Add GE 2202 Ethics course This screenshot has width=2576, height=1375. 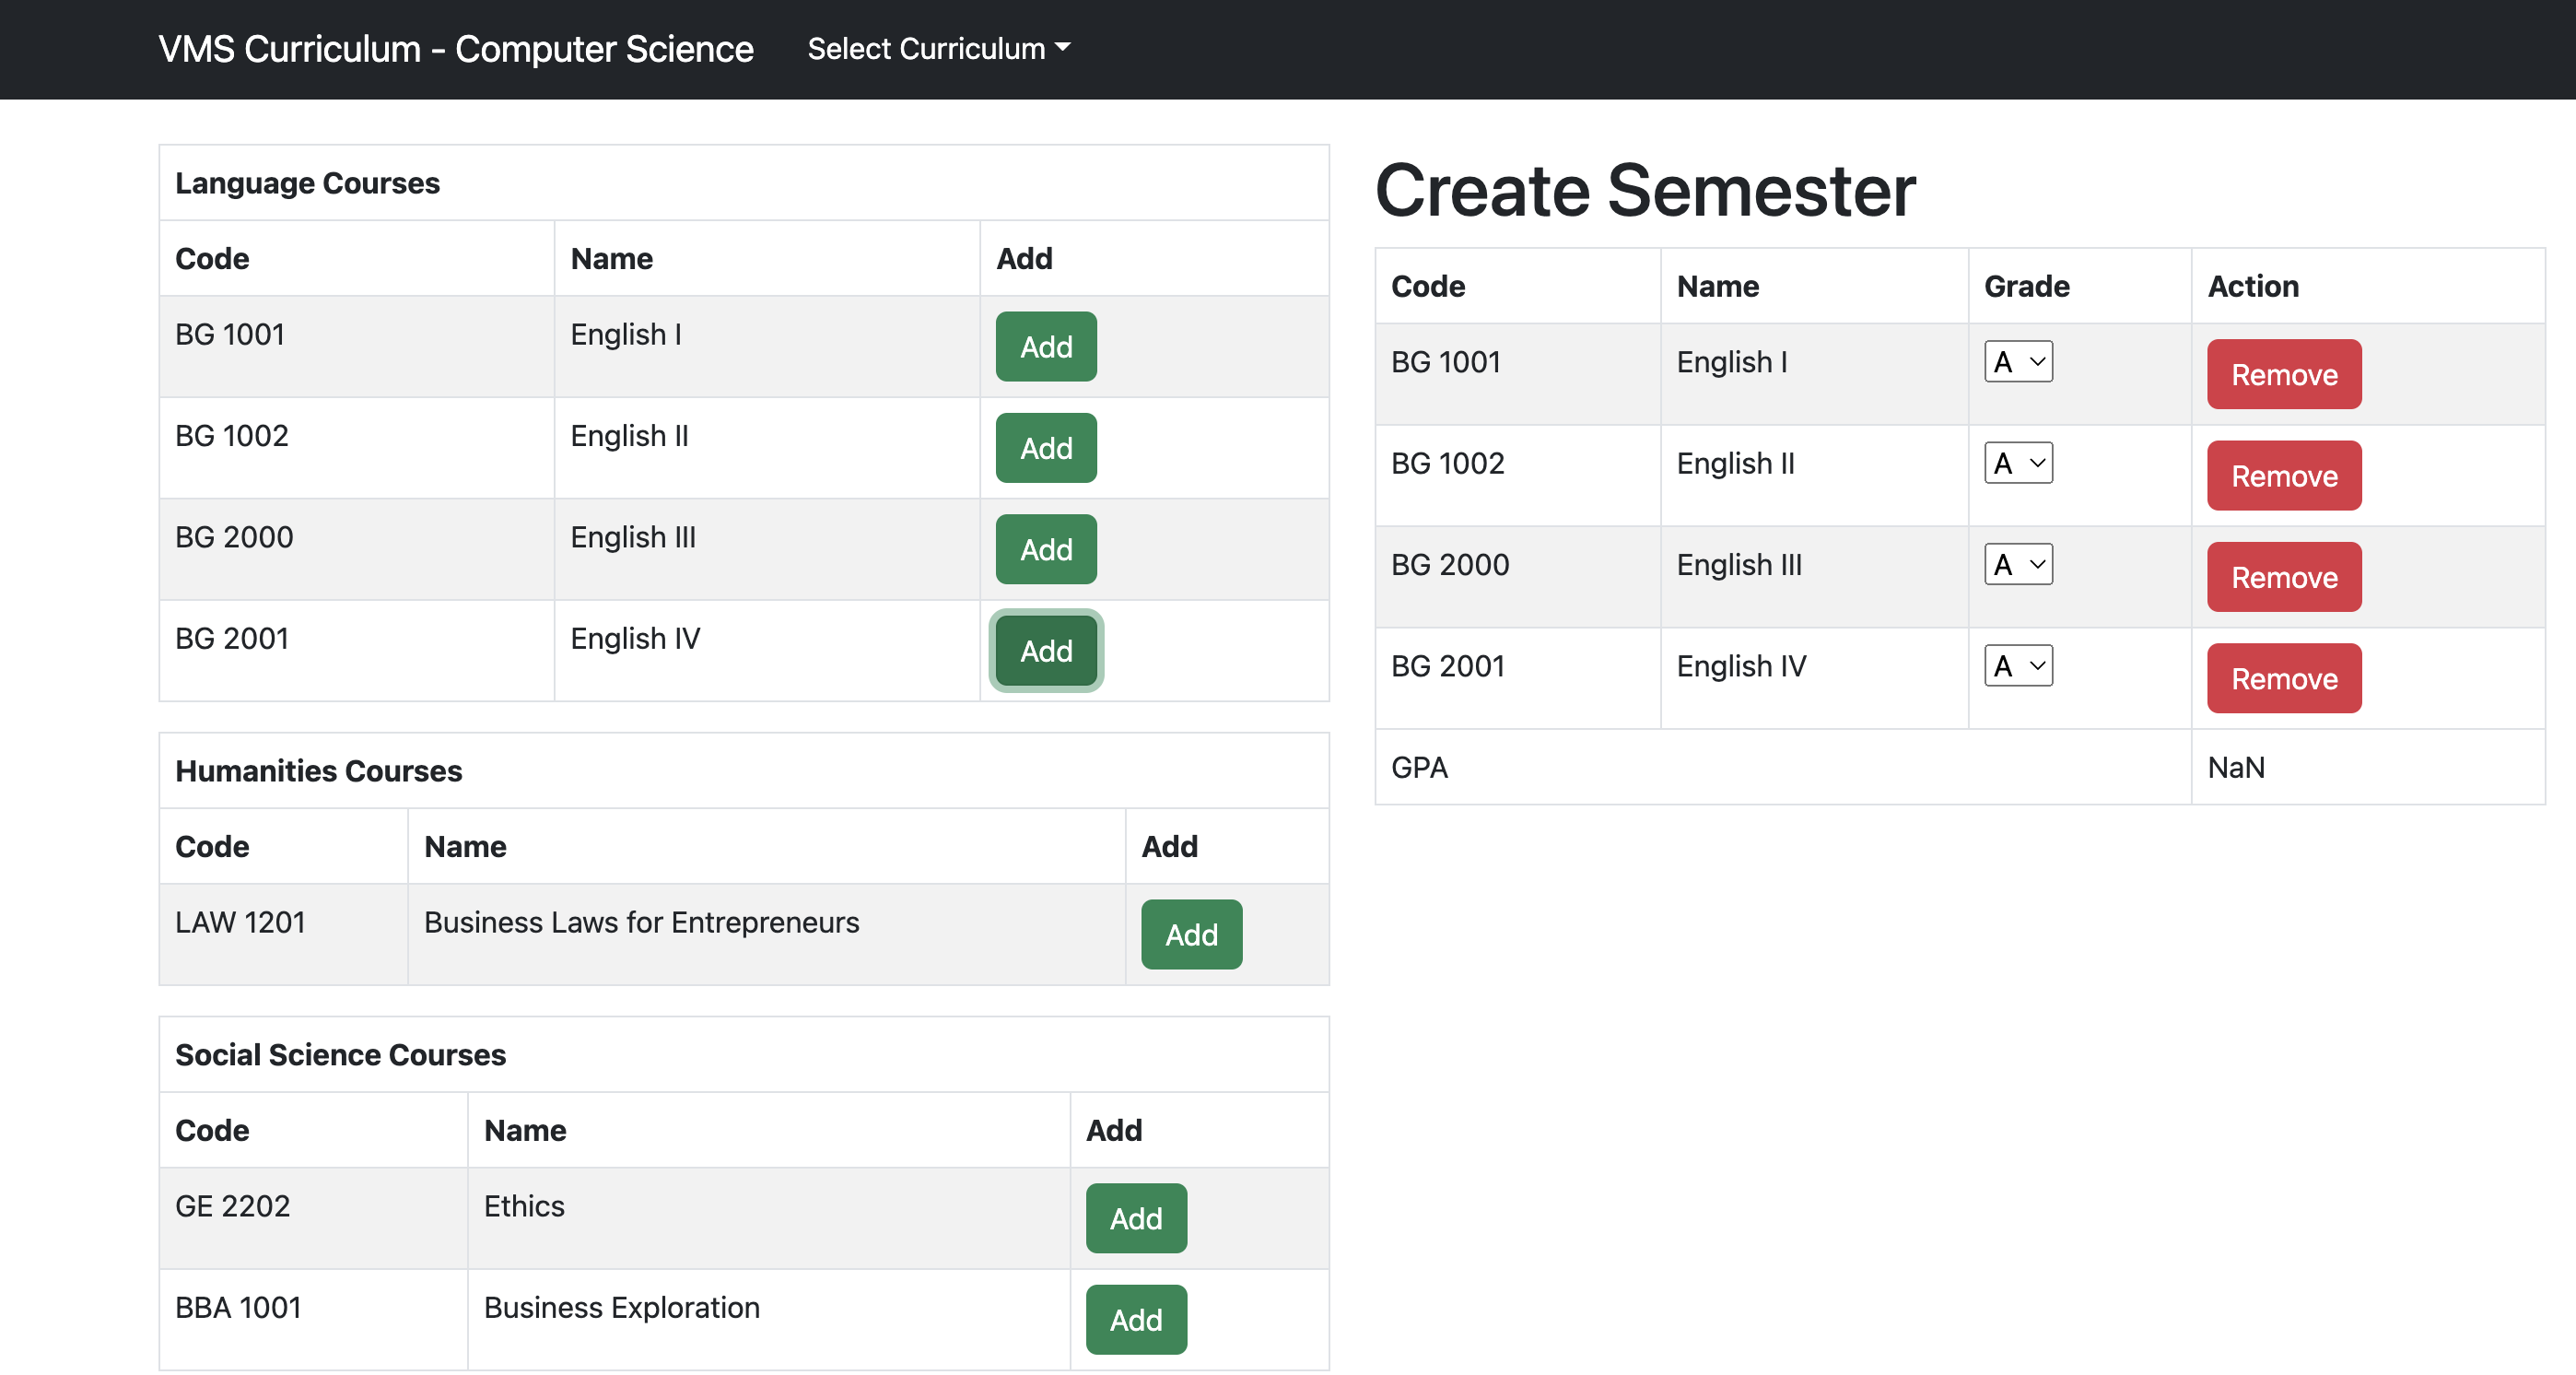pyautogui.click(x=1136, y=1218)
